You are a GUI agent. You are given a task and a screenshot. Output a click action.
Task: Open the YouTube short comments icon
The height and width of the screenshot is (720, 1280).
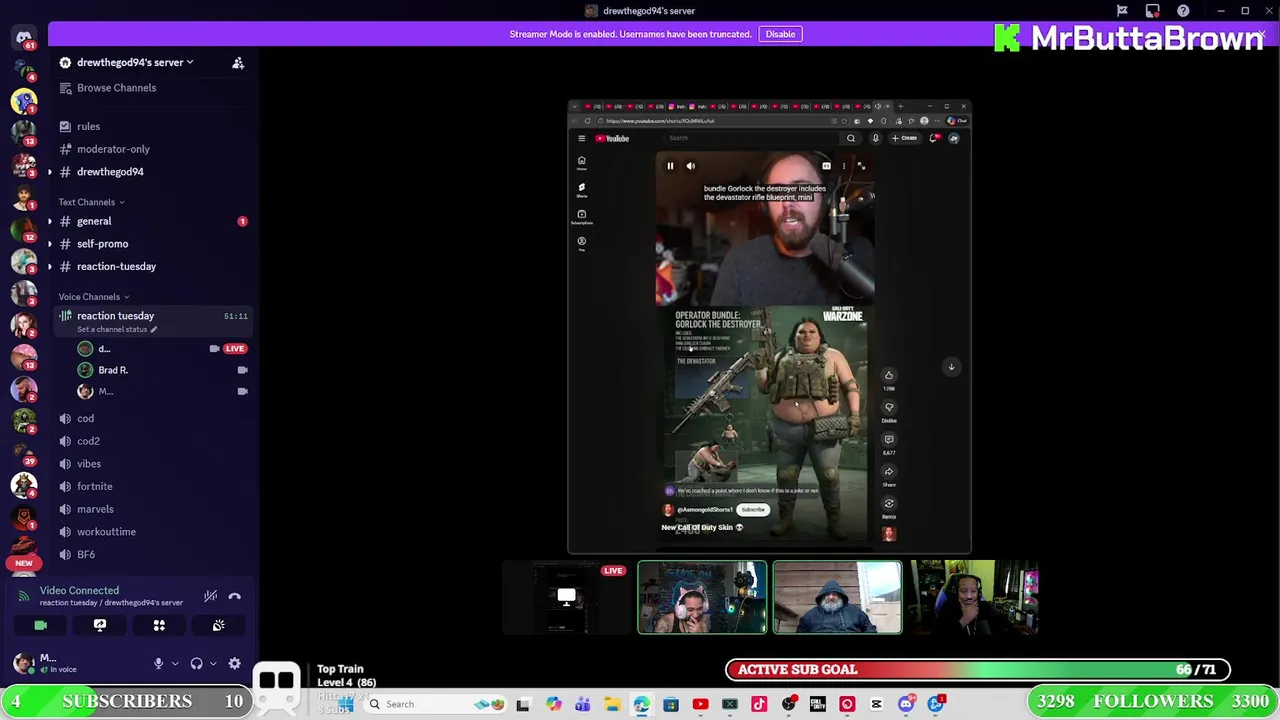coord(888,439)
